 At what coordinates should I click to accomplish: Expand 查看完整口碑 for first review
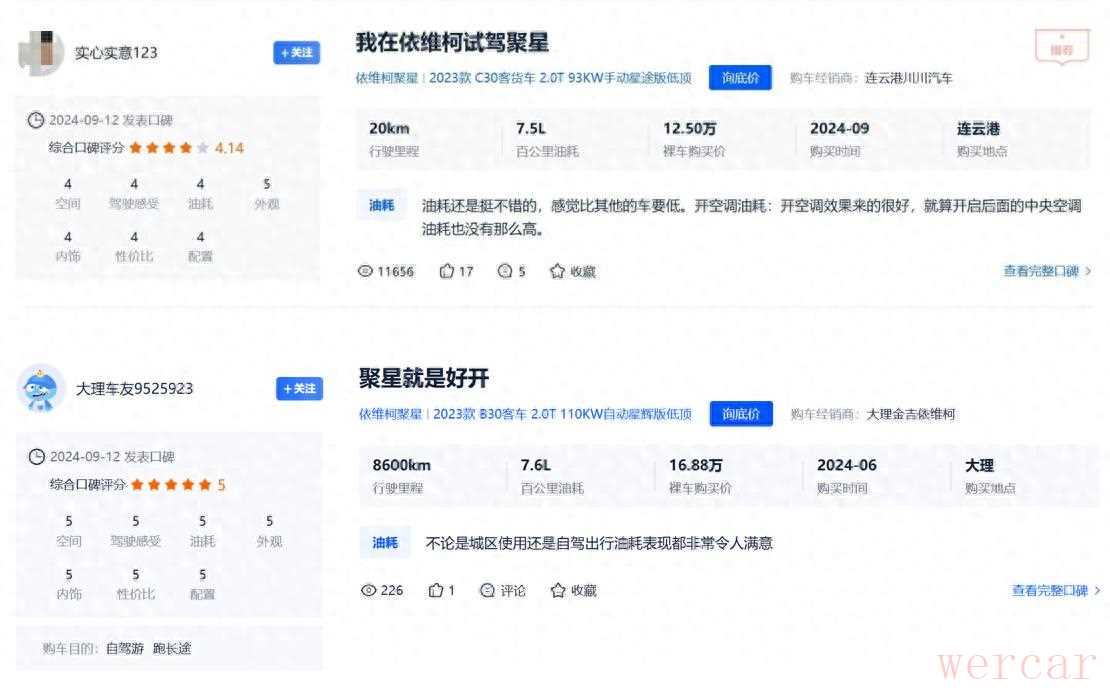point(1046,271)
